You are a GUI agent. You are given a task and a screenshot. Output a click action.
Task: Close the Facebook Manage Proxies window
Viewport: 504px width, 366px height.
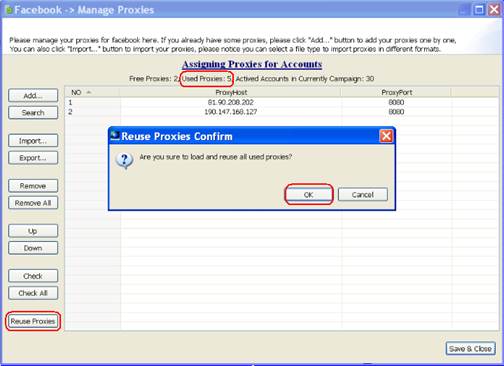(x=494, y=10)
